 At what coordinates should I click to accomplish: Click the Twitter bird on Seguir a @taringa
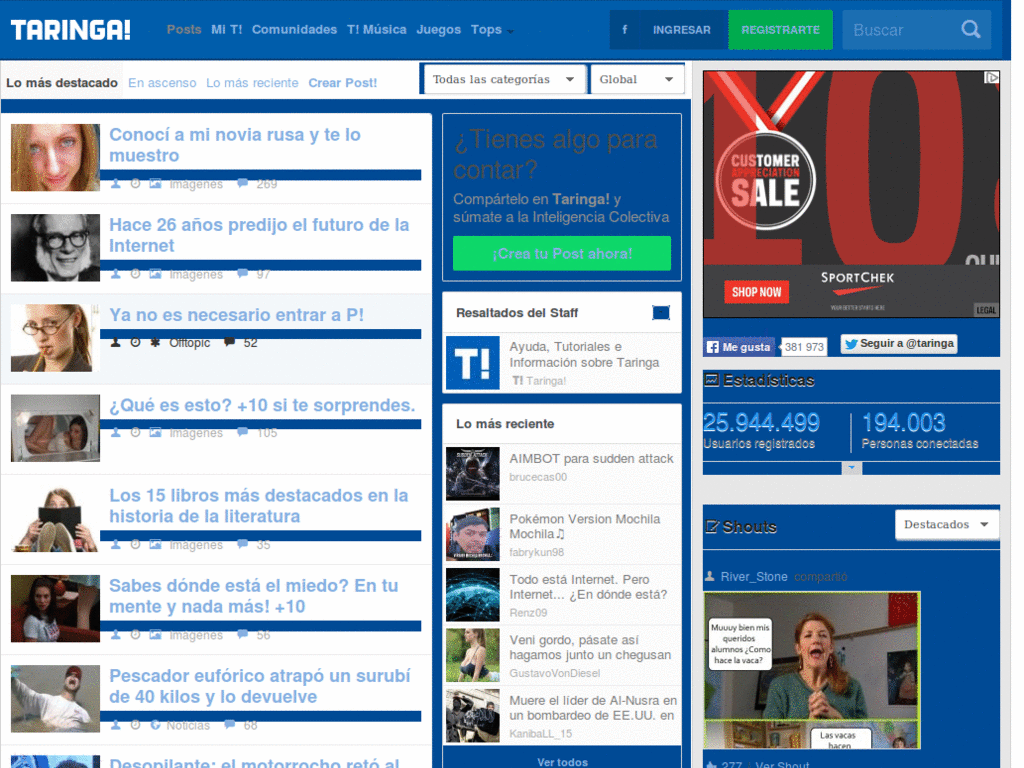(850, 344)
